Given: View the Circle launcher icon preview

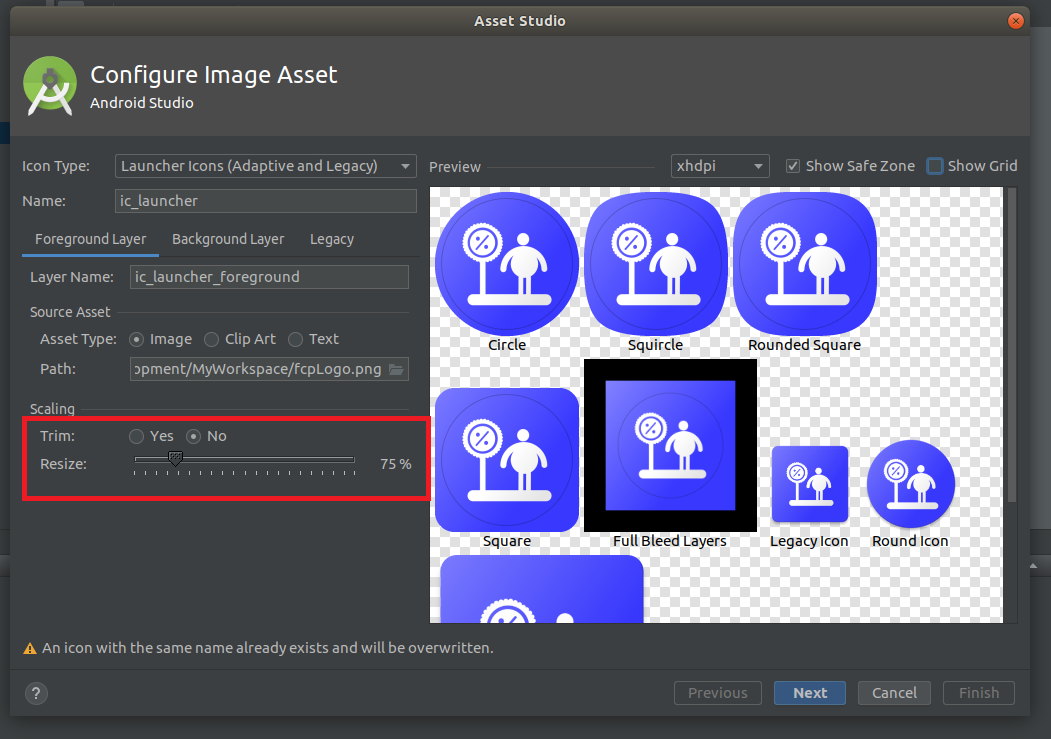Looking at the screenshot, I should [506, 263].
